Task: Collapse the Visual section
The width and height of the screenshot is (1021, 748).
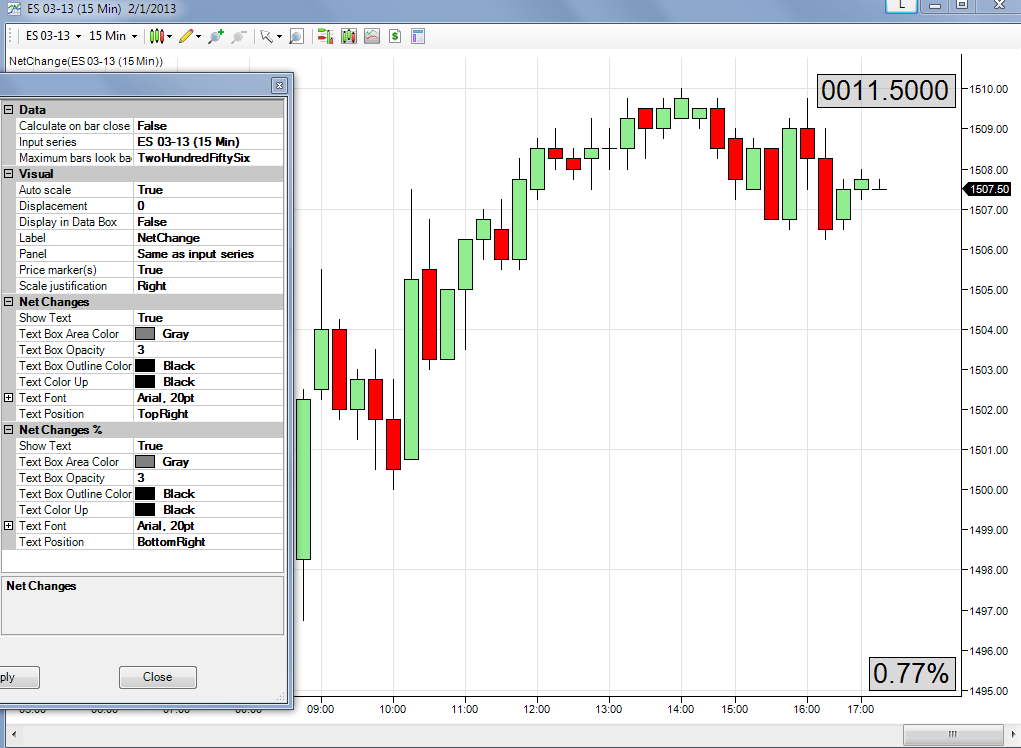Action: (8, 173)
